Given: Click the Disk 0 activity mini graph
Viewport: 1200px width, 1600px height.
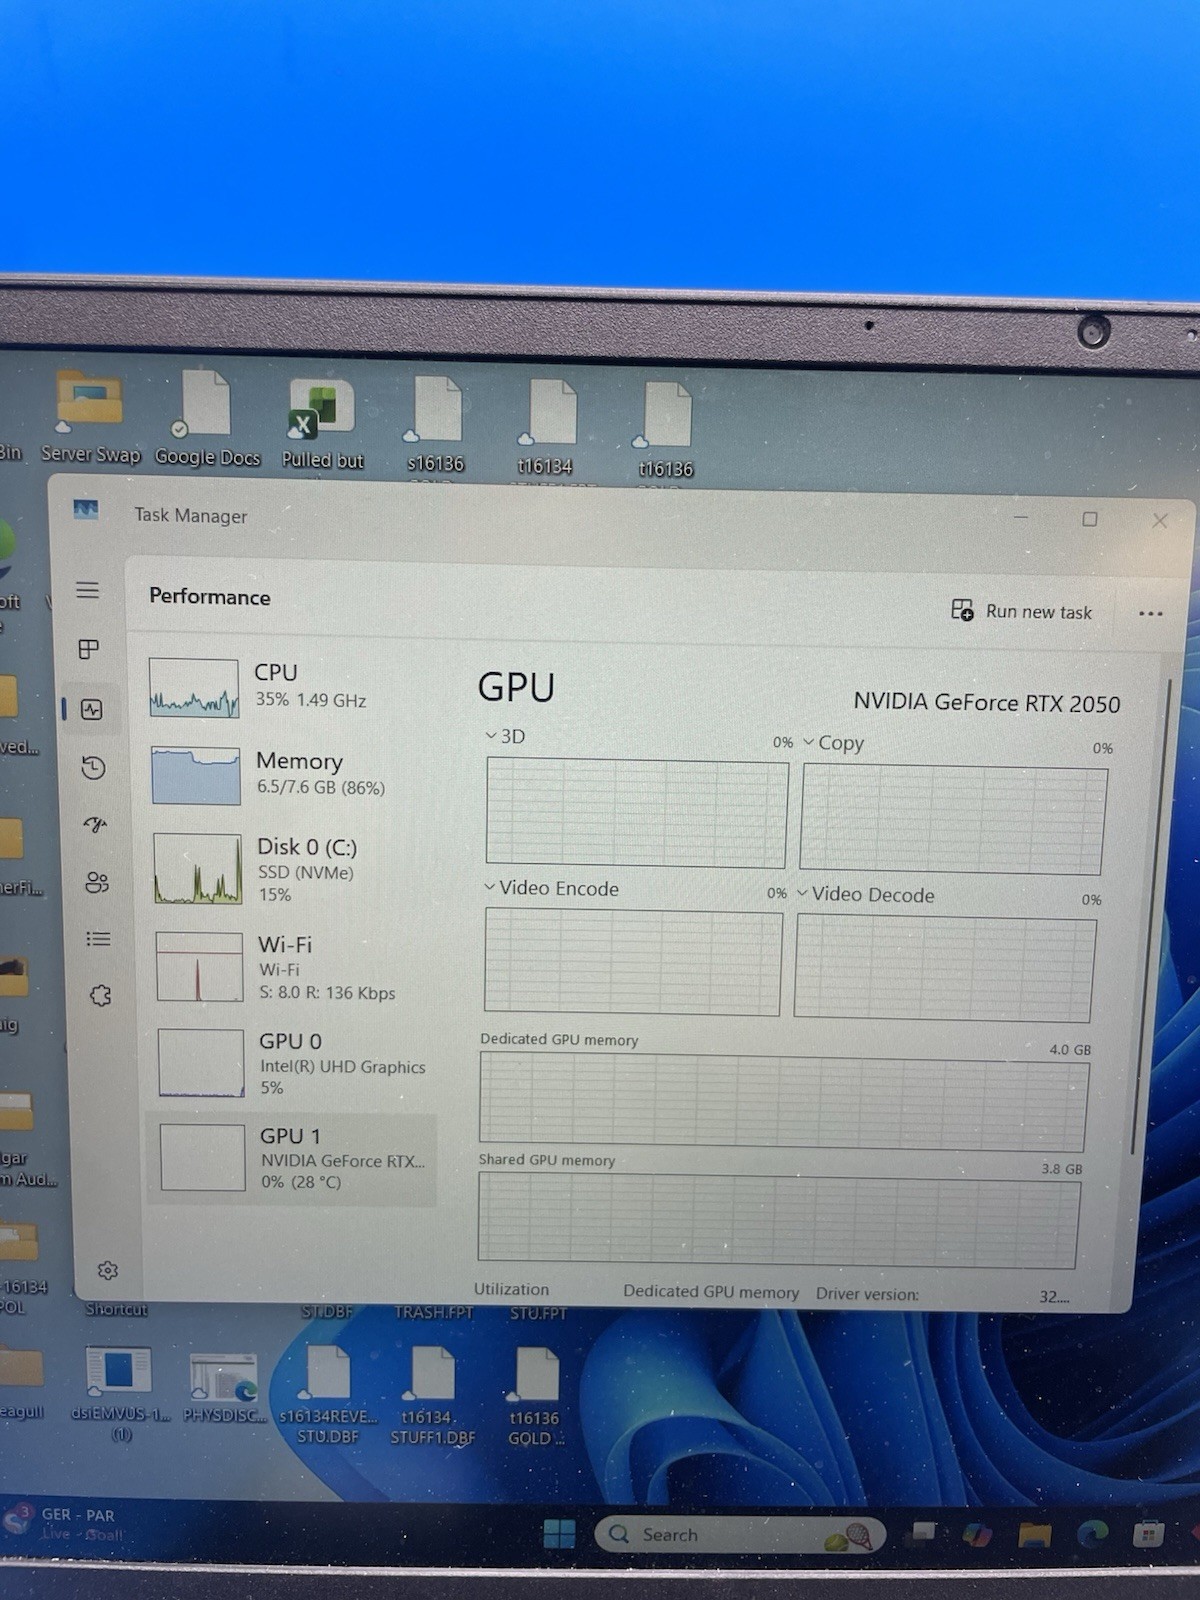Looking at the screenshot, I should [198, 869].
